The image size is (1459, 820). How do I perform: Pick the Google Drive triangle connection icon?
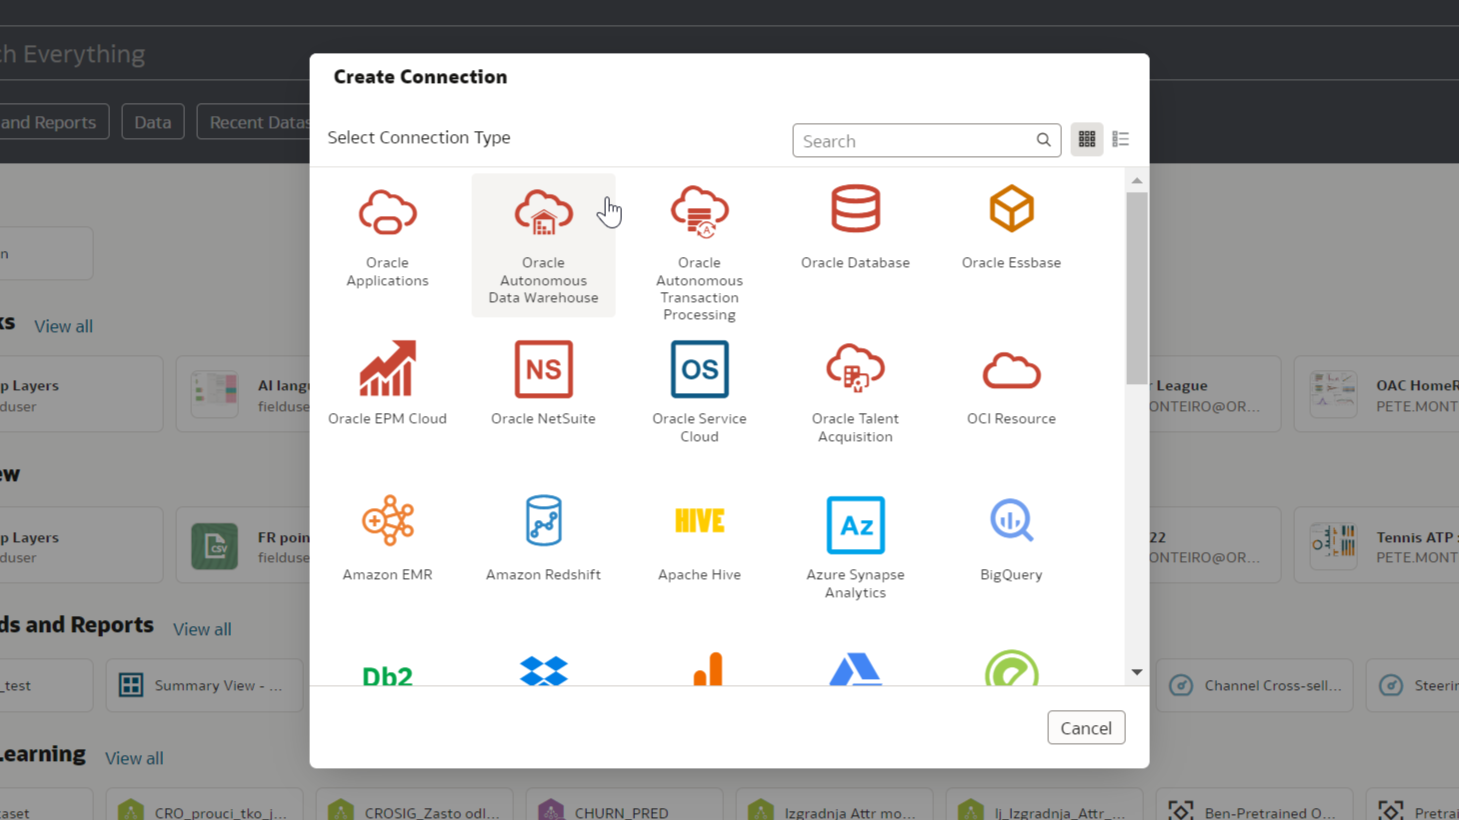[855, 669]
